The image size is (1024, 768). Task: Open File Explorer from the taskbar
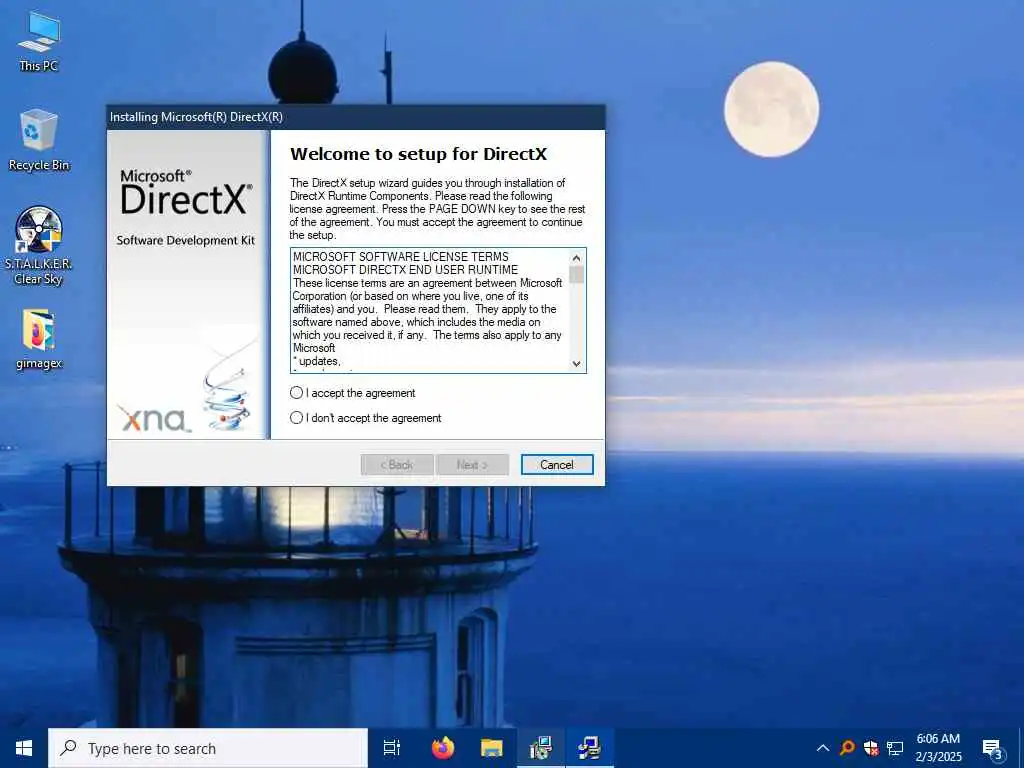point(492,748)
